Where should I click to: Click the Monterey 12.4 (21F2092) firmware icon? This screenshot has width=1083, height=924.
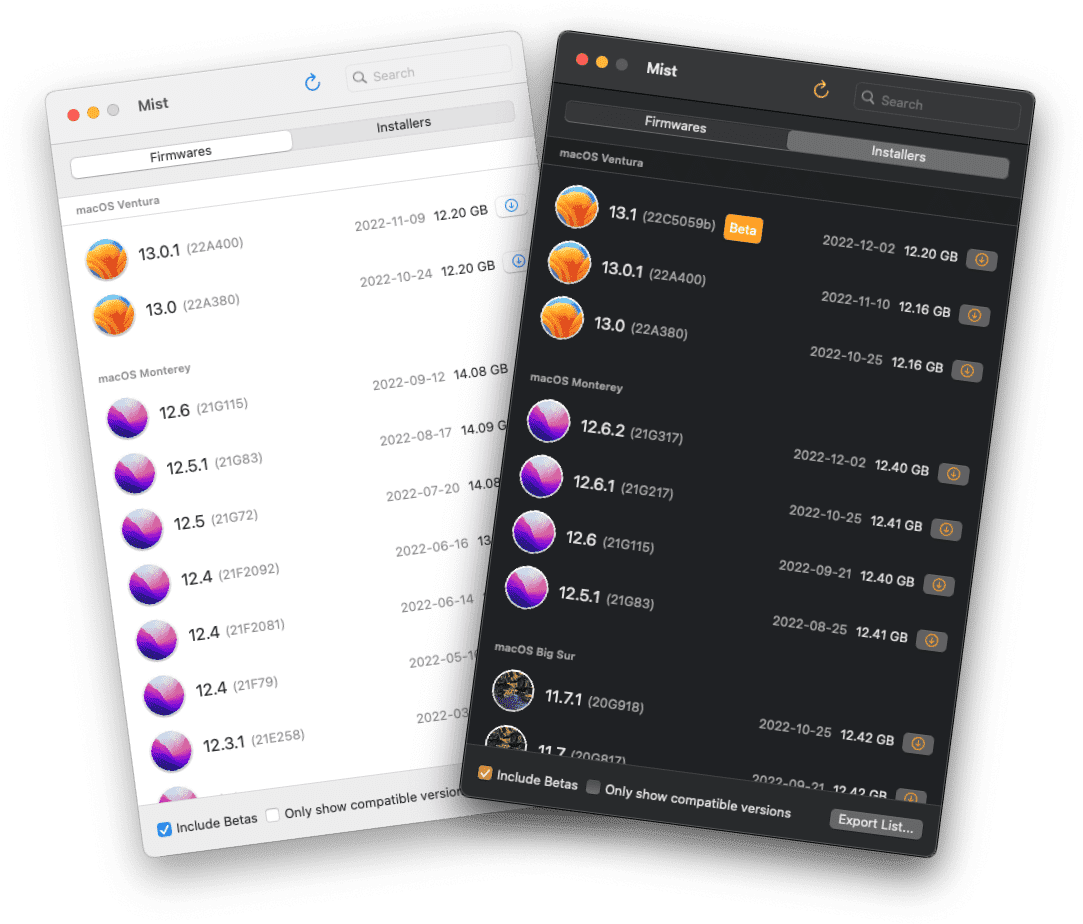click(150, 585)
